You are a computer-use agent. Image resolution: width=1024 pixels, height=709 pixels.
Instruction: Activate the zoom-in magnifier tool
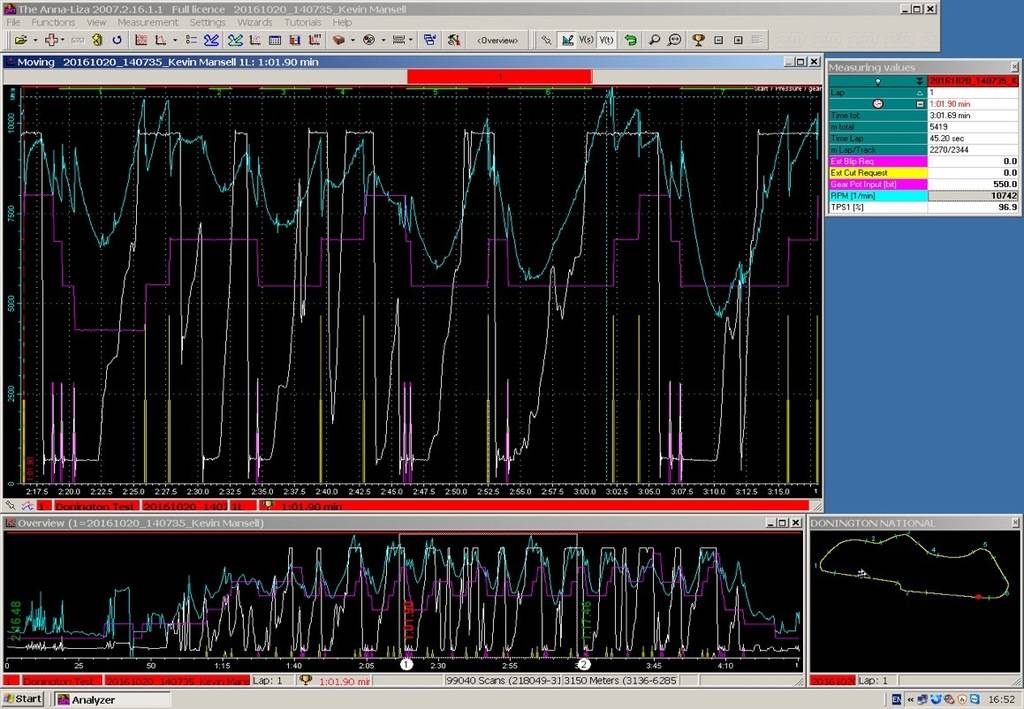pos(654,40)
